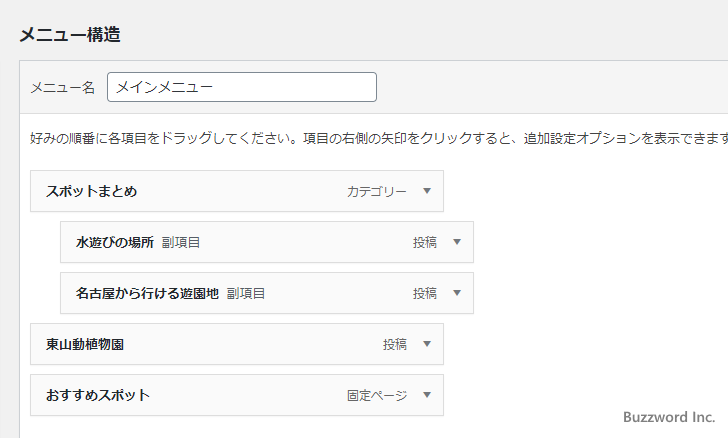Click 投稿 label on 水遊びの場所 row
The image size is (728, 438).
[425, 242]
